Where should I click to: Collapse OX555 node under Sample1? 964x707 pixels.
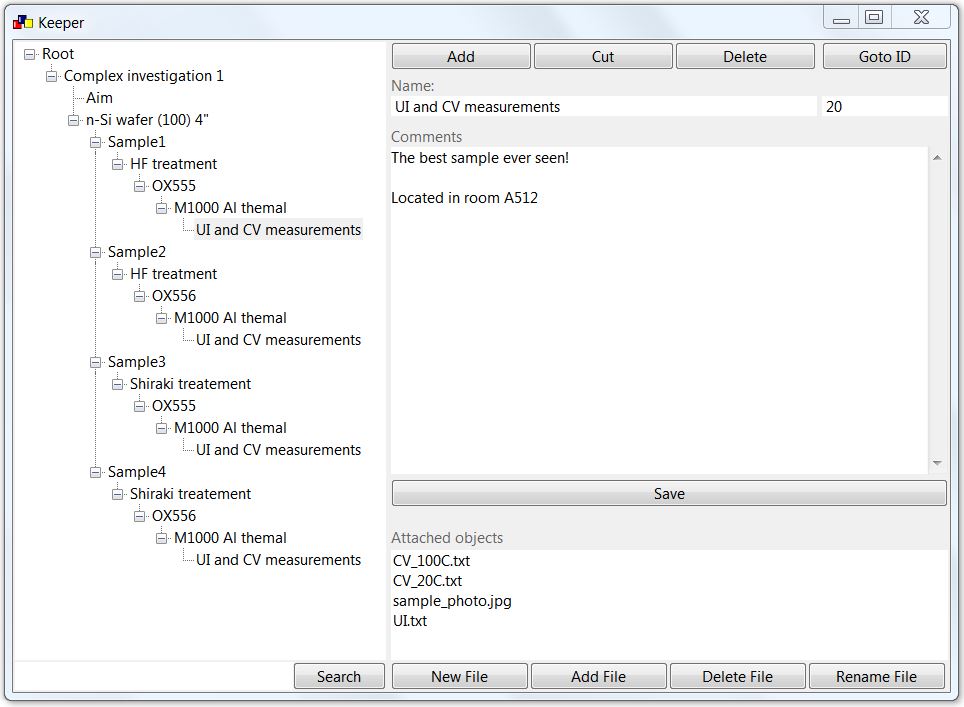pos(140,186)
